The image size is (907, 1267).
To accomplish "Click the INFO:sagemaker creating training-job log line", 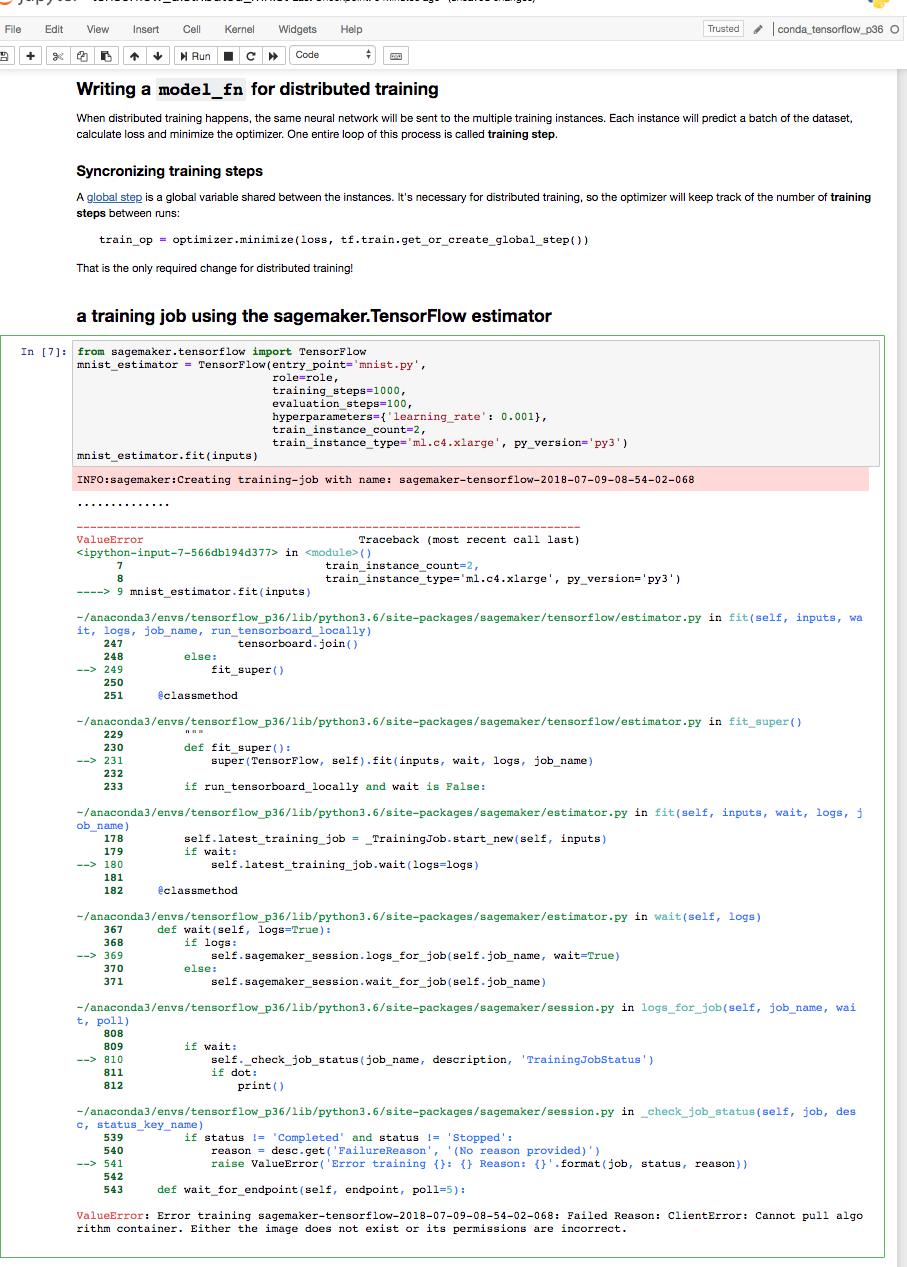I will [385, 480].
